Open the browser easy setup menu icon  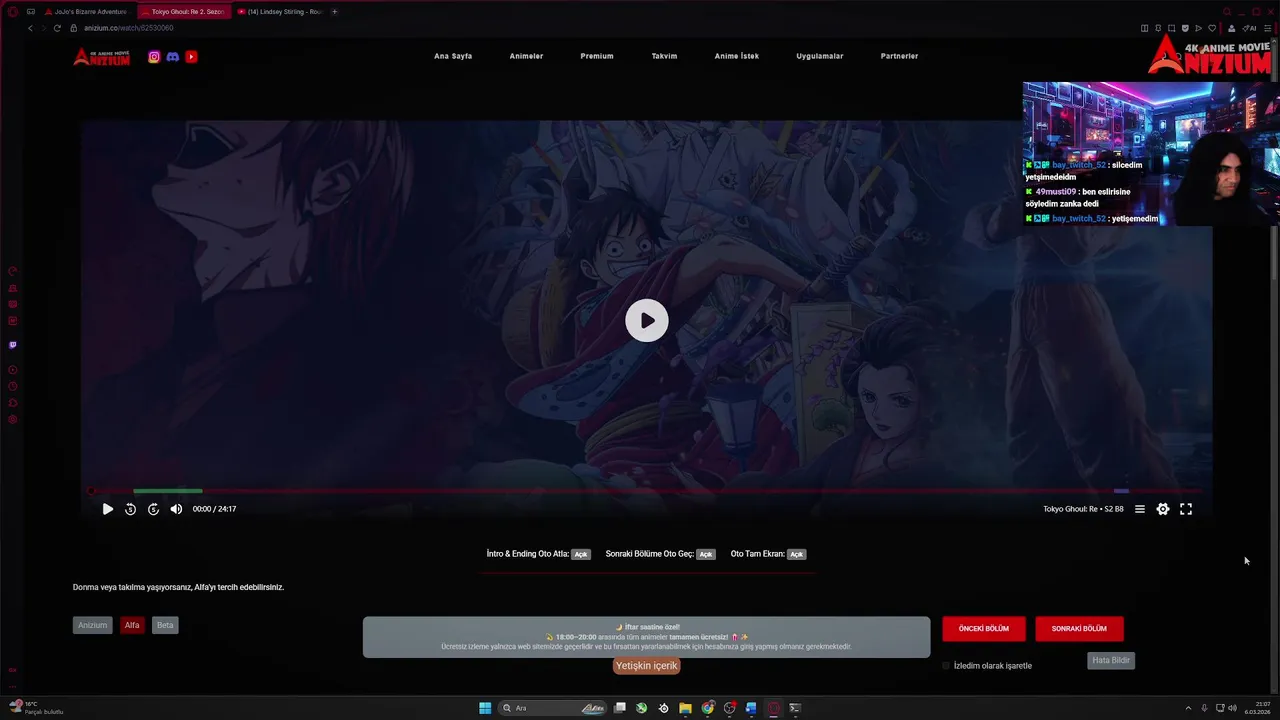[1268, 28]
